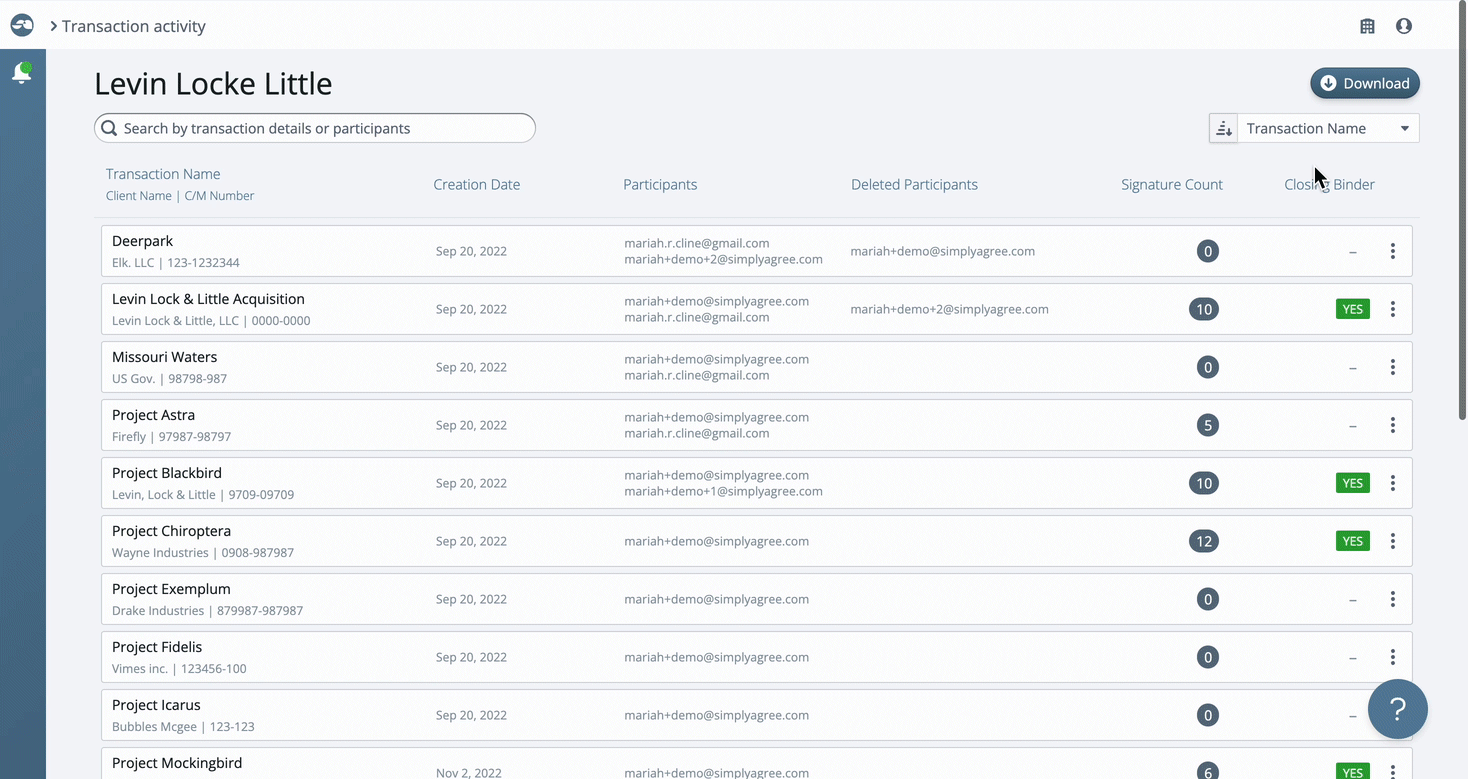Open the Project Astra transaction row
1468x779 pixels.
tap(756, 425)
